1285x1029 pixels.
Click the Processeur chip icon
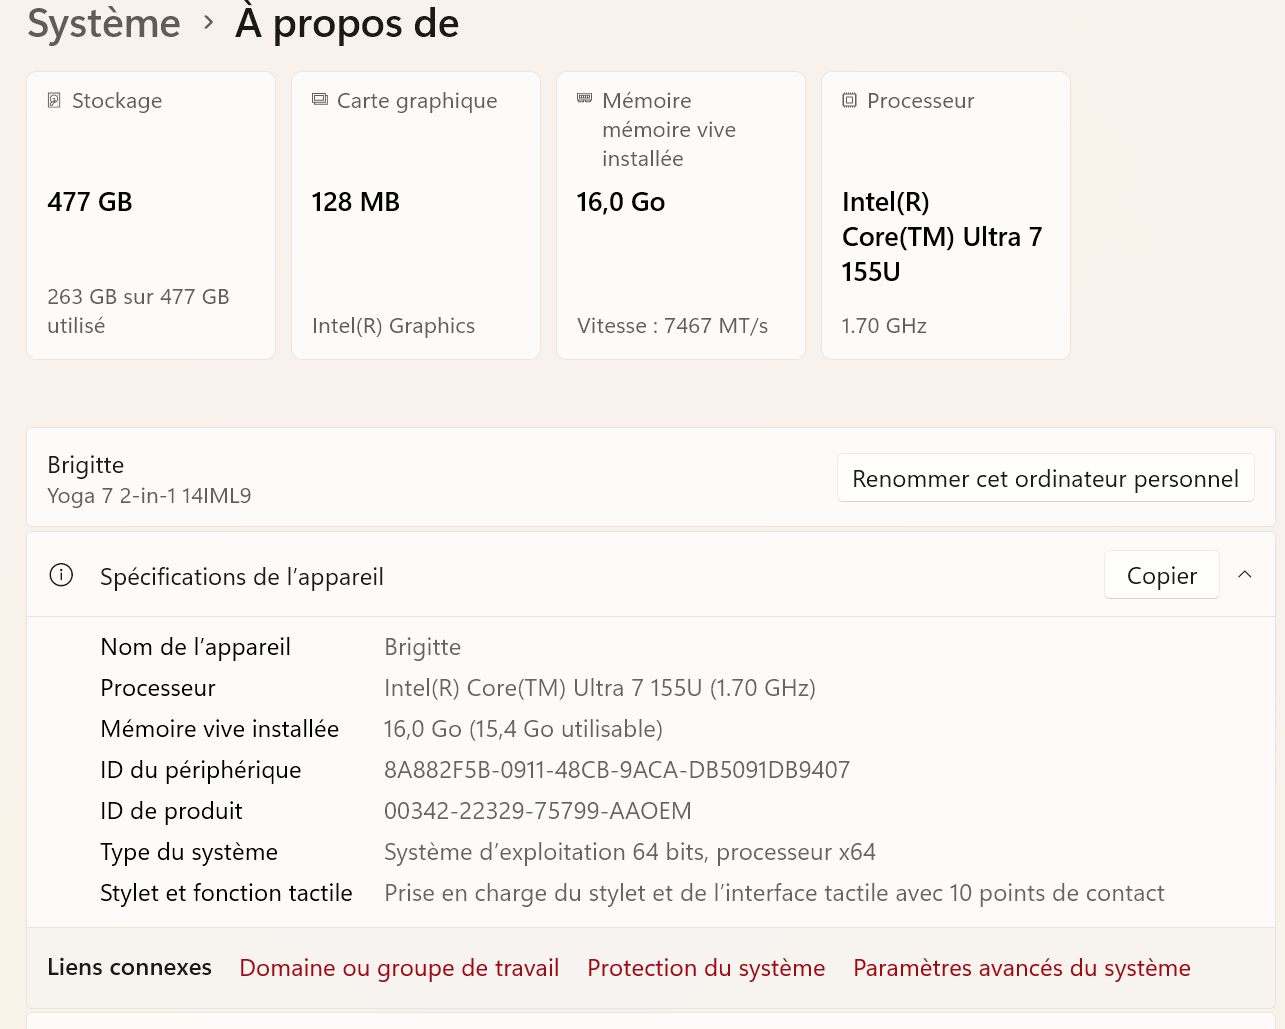[849, 100]
